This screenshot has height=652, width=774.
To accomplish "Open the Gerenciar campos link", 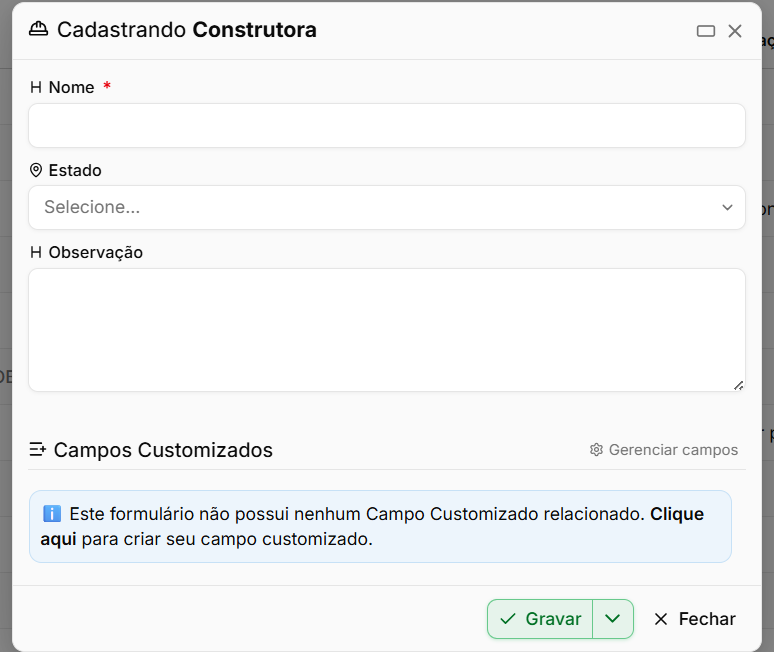I will coord(664,450).
